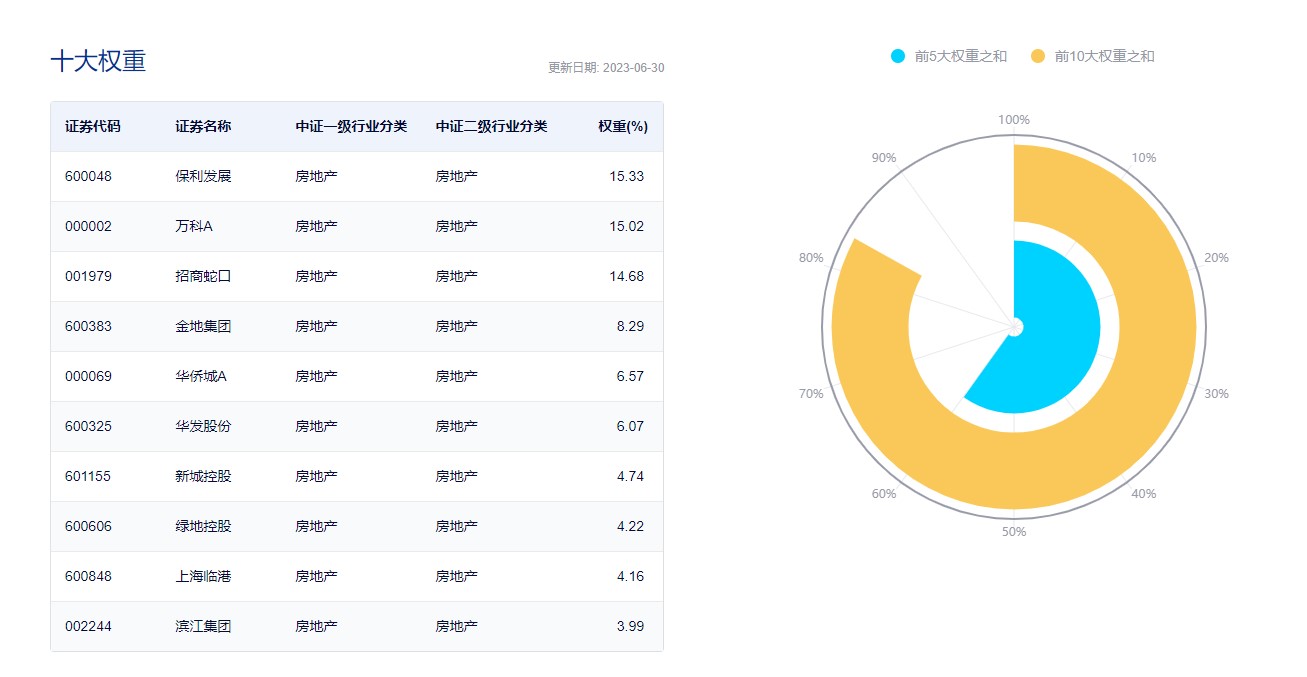The height and width of the screenshot is (677, 1307).
Task: Click the 中证二级行业分类 column header
Action: tap(491, 127)
